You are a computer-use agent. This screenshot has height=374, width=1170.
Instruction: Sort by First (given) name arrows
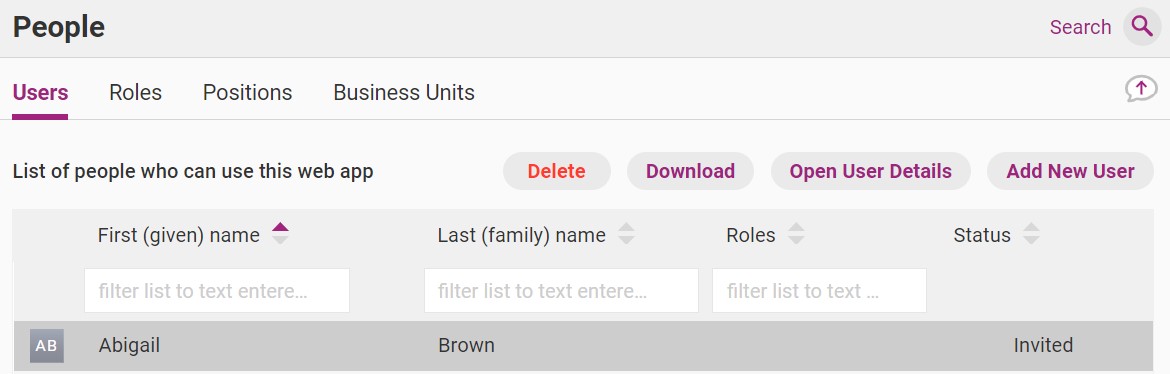pos(280,234)
